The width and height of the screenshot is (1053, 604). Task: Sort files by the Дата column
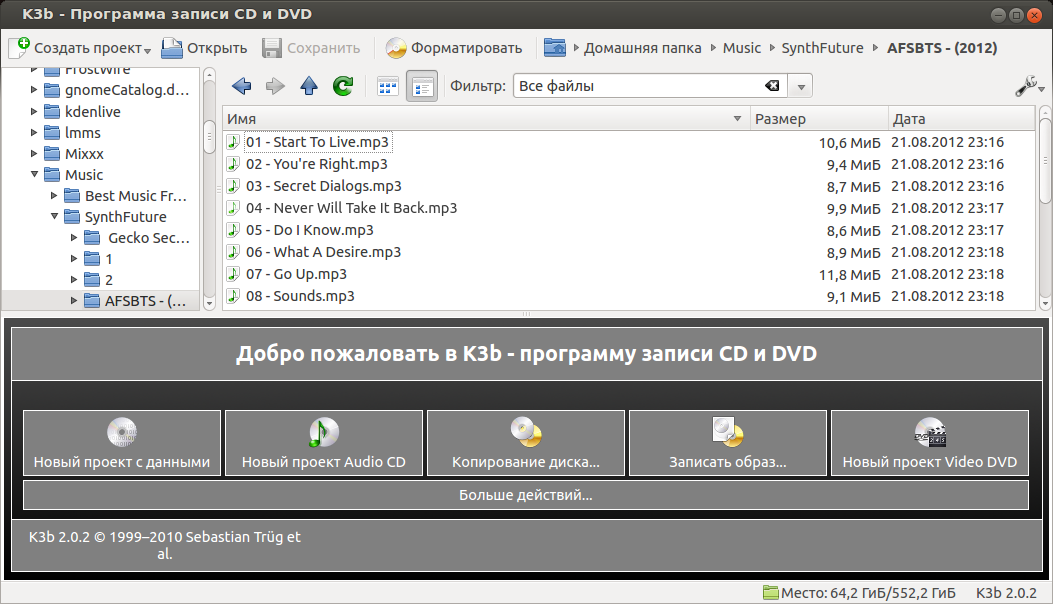tap(961, 119)
